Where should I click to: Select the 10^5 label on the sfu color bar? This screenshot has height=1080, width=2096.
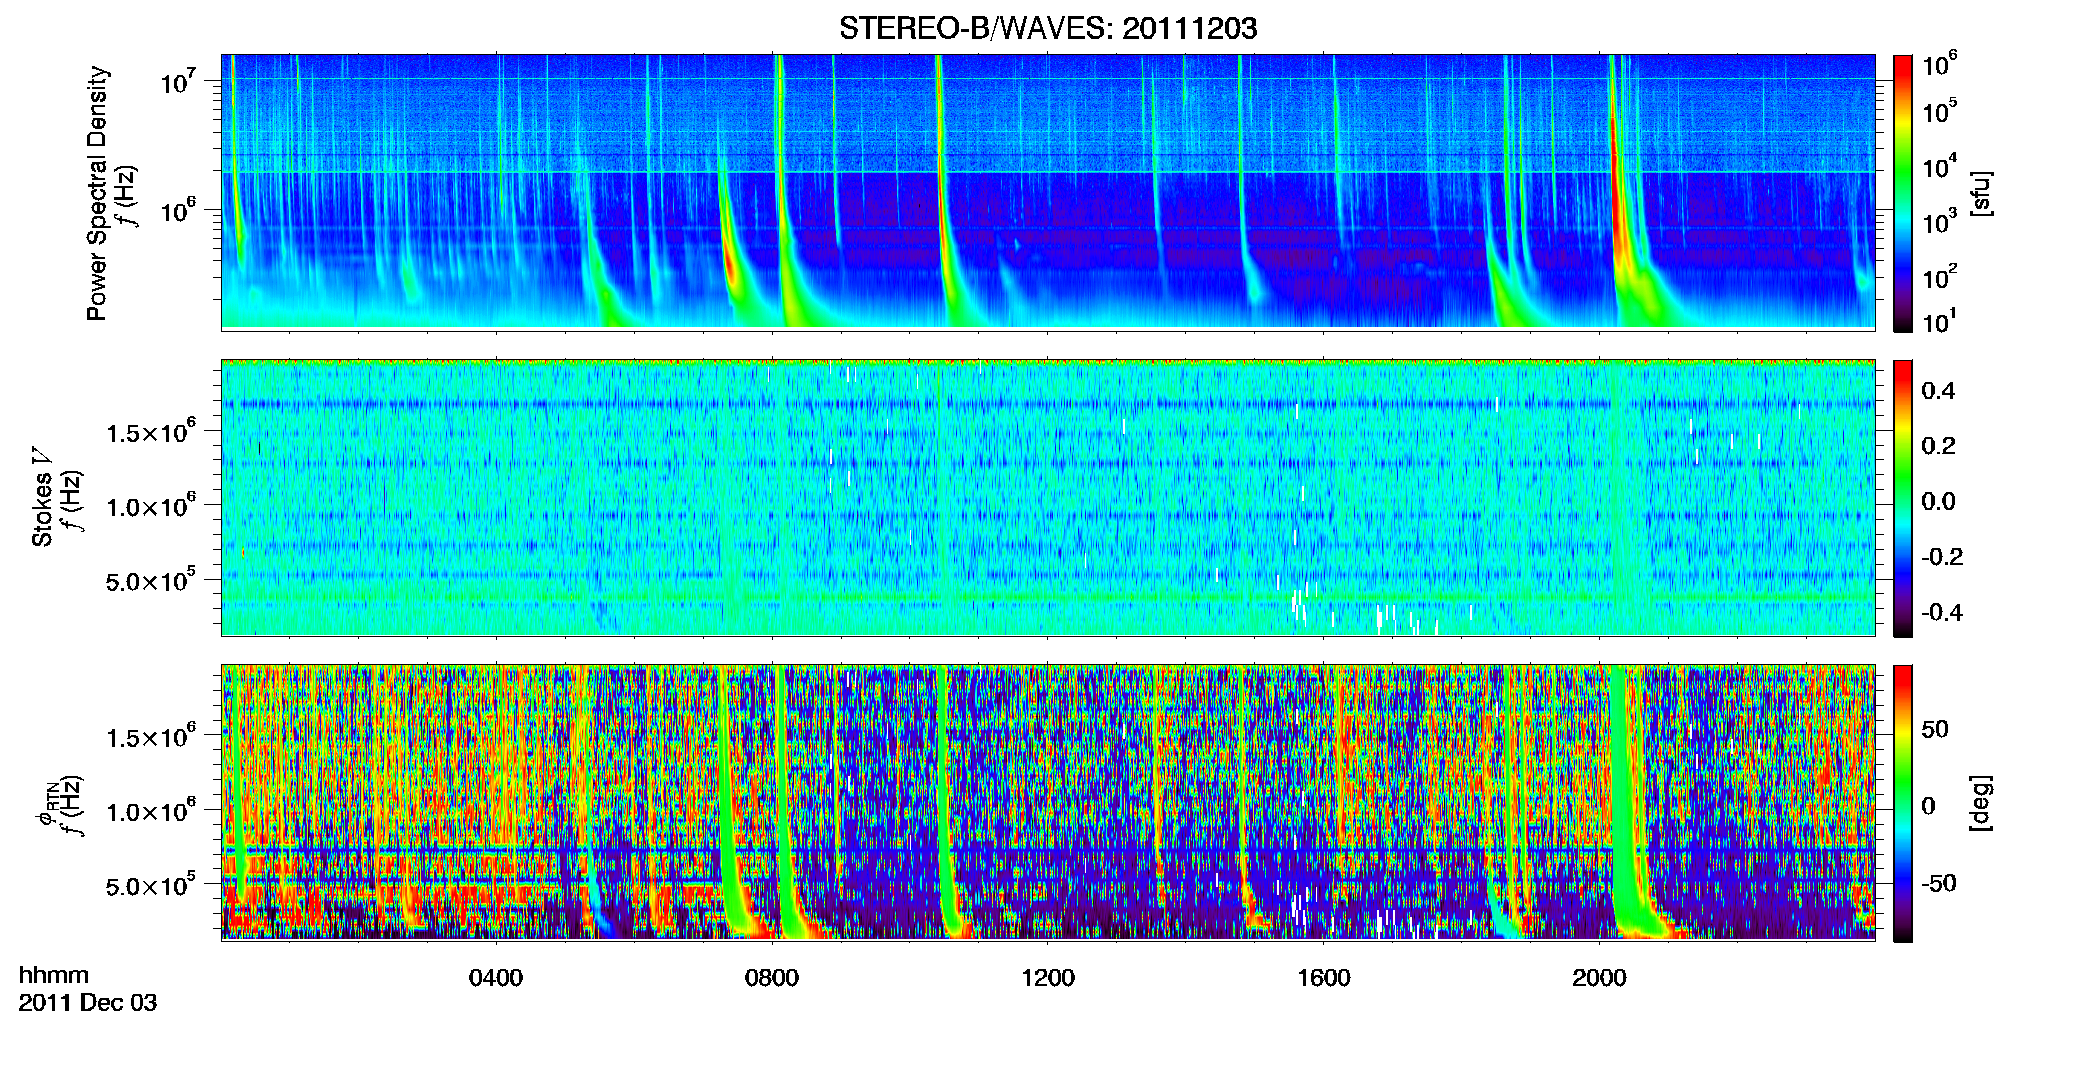tap(1939, 111)
